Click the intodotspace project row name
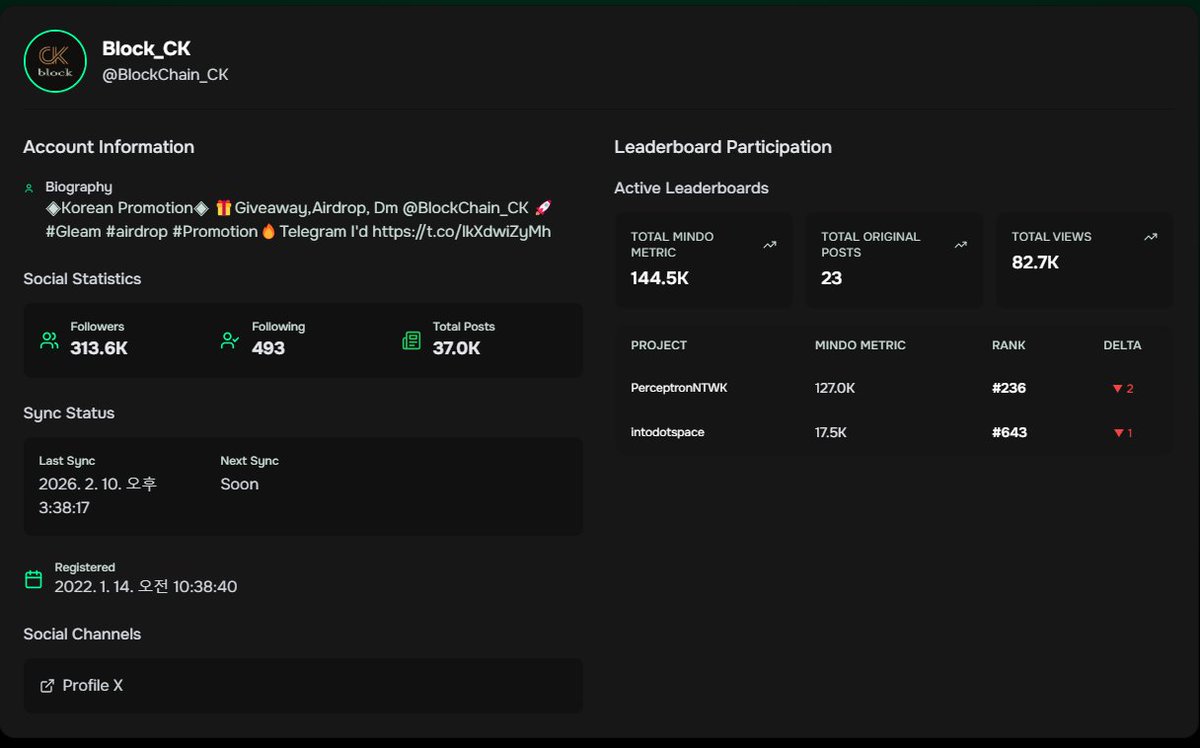Viewport: 1200px width, 748px height. coord(667,433)
